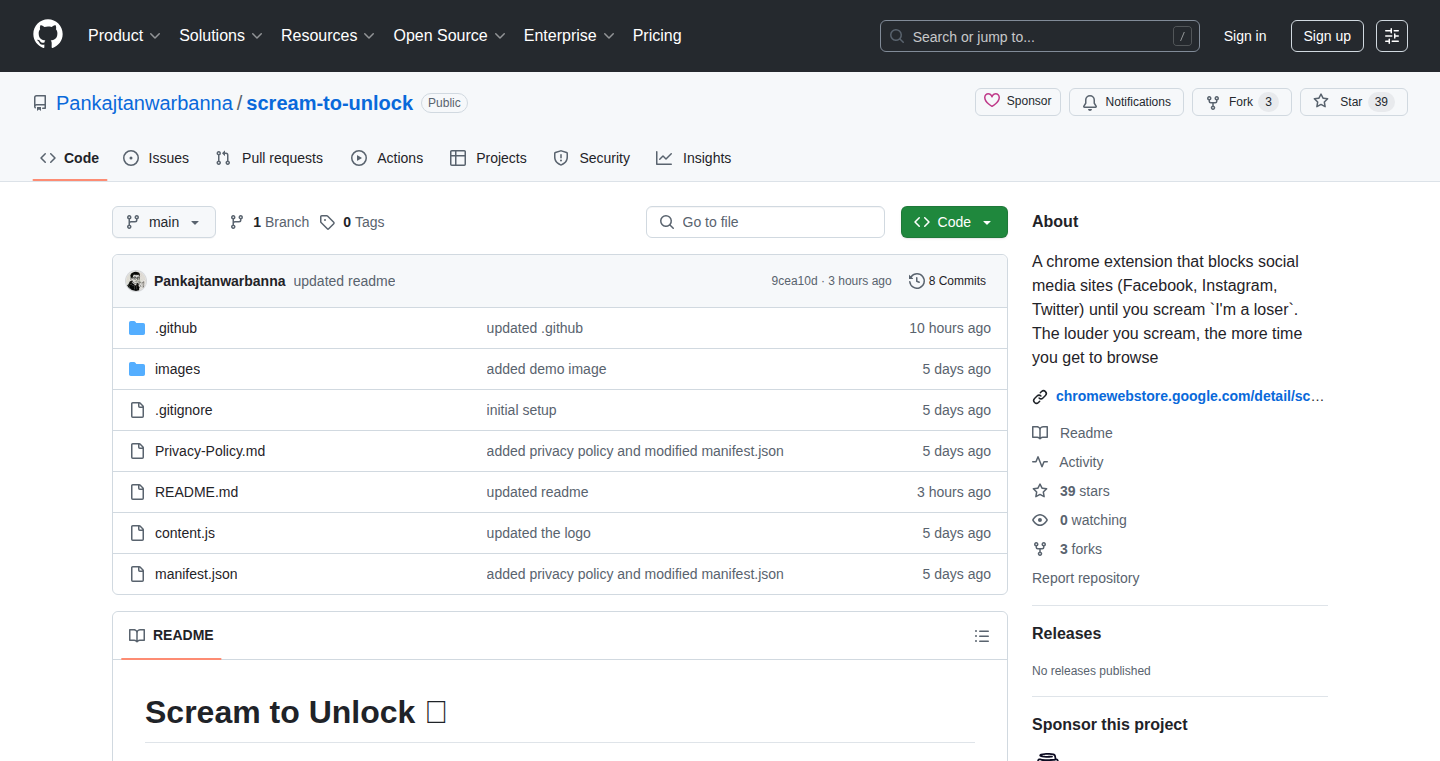This screenshot has width=1440, height=761.
Task: Open the accessibility settings icon in header
Action: (x=1392, y=36)
